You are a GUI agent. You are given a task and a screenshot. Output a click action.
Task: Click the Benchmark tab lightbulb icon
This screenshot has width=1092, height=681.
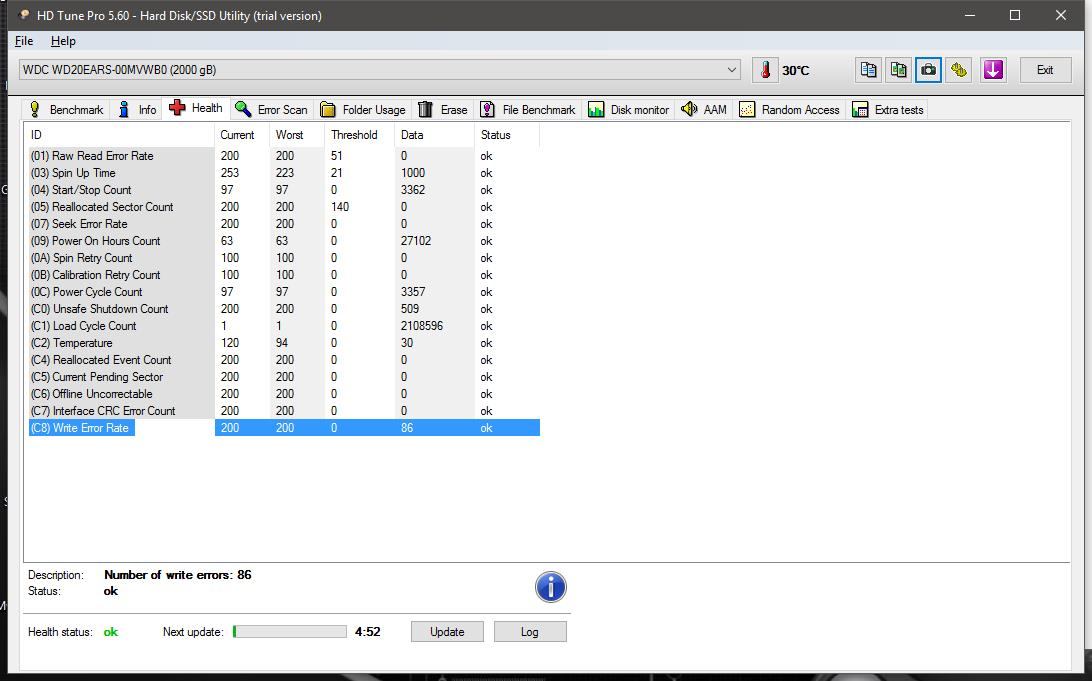point(35,109)
